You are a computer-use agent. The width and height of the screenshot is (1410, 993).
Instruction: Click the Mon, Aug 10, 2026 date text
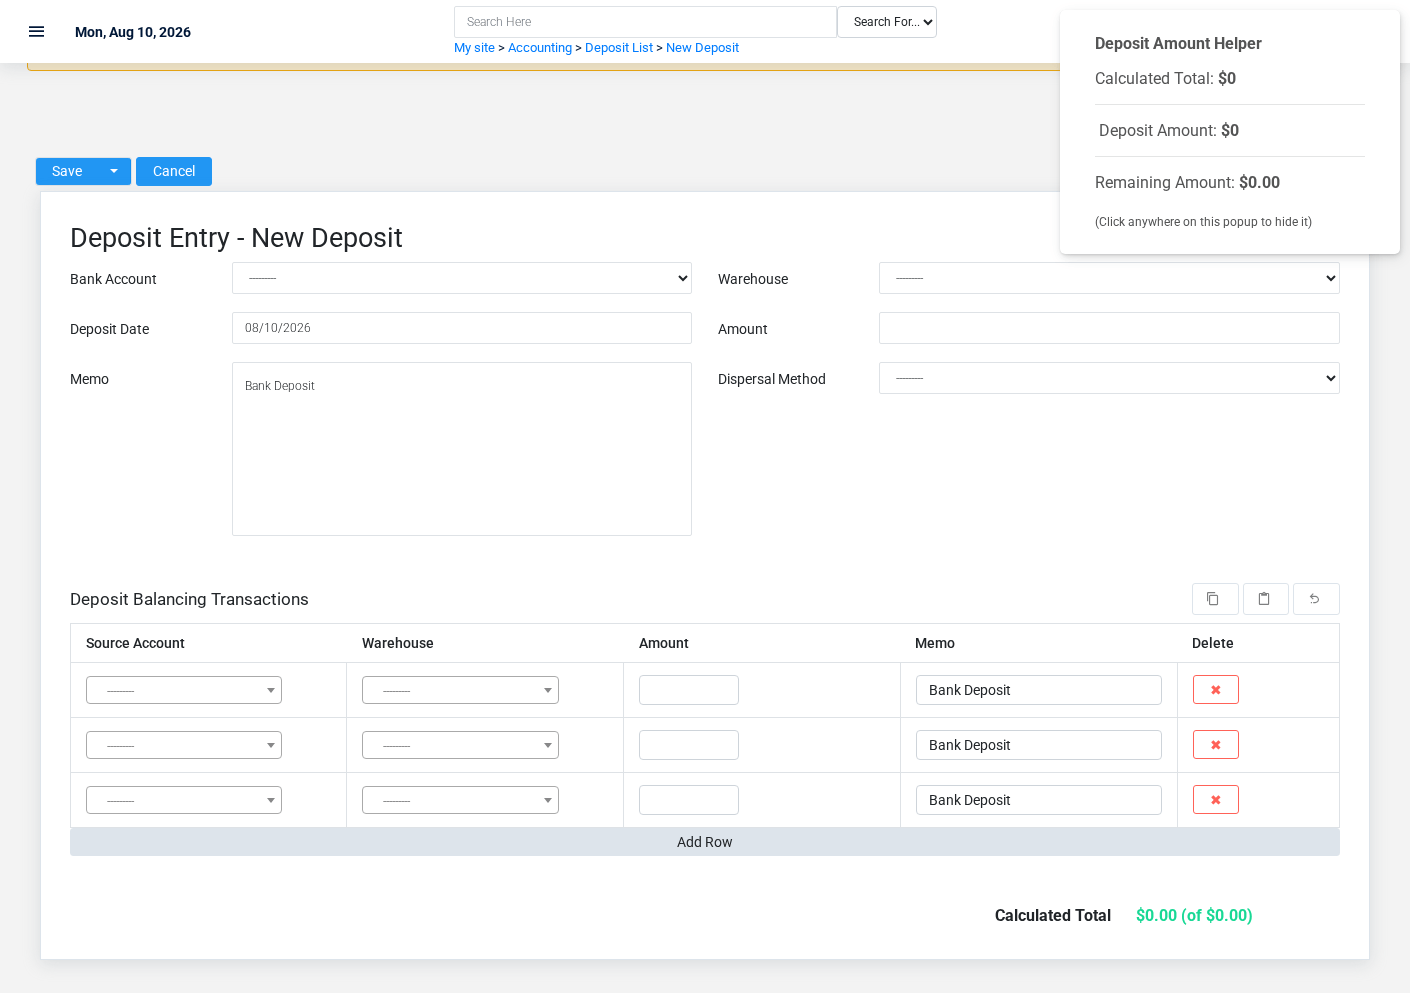(133, 32)
